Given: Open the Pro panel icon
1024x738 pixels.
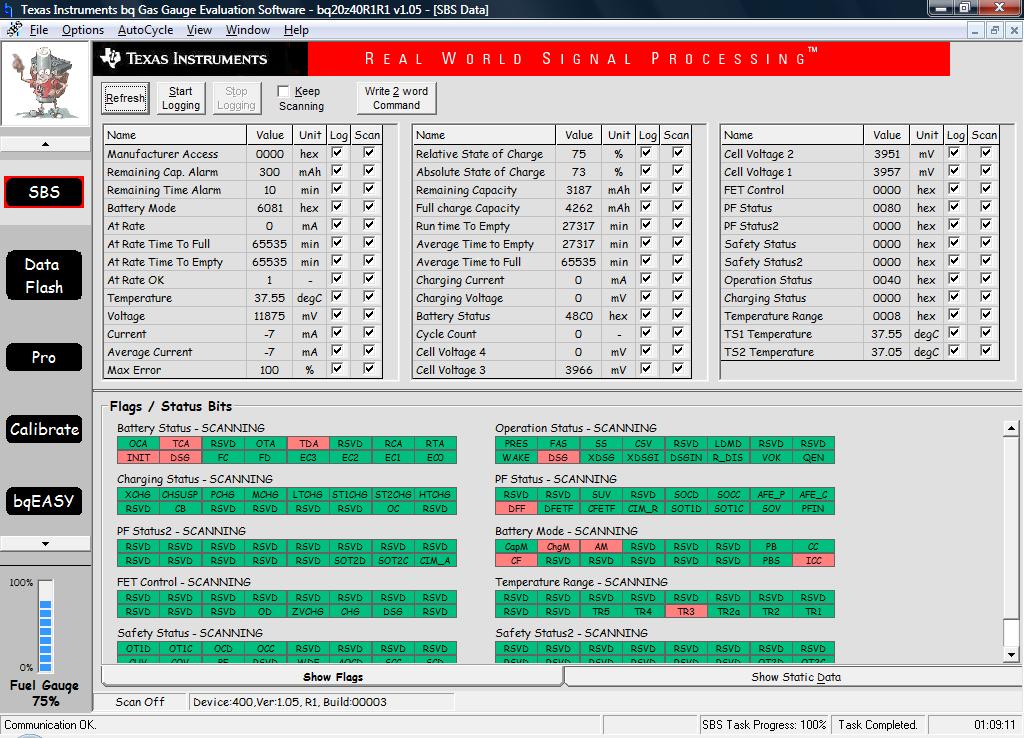Looking at the screenshot, I should (44, 357).
